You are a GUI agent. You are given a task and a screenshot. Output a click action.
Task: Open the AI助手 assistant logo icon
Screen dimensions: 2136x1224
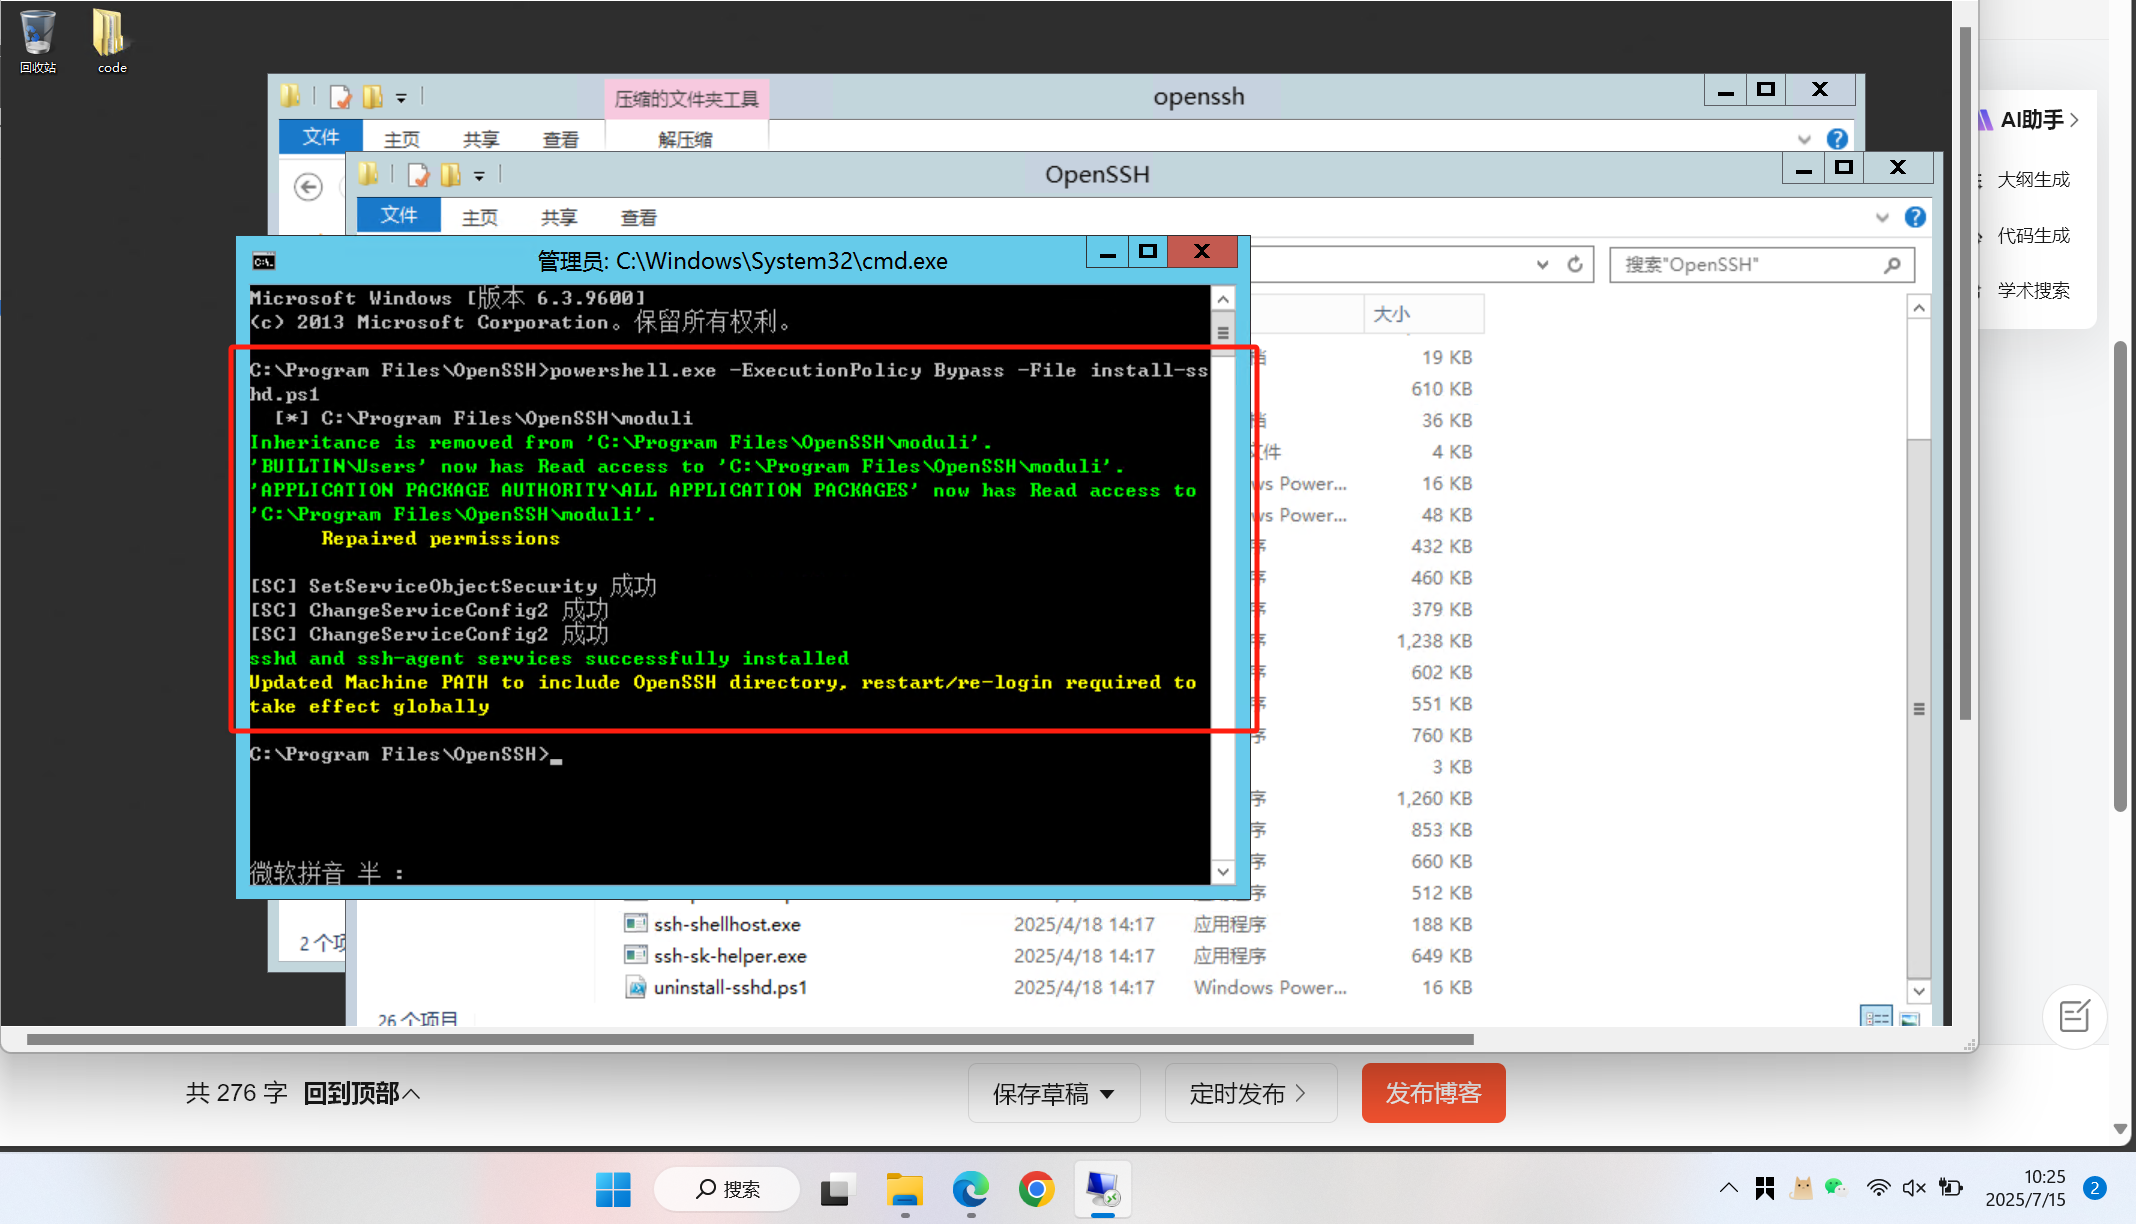pos(1985,119)
